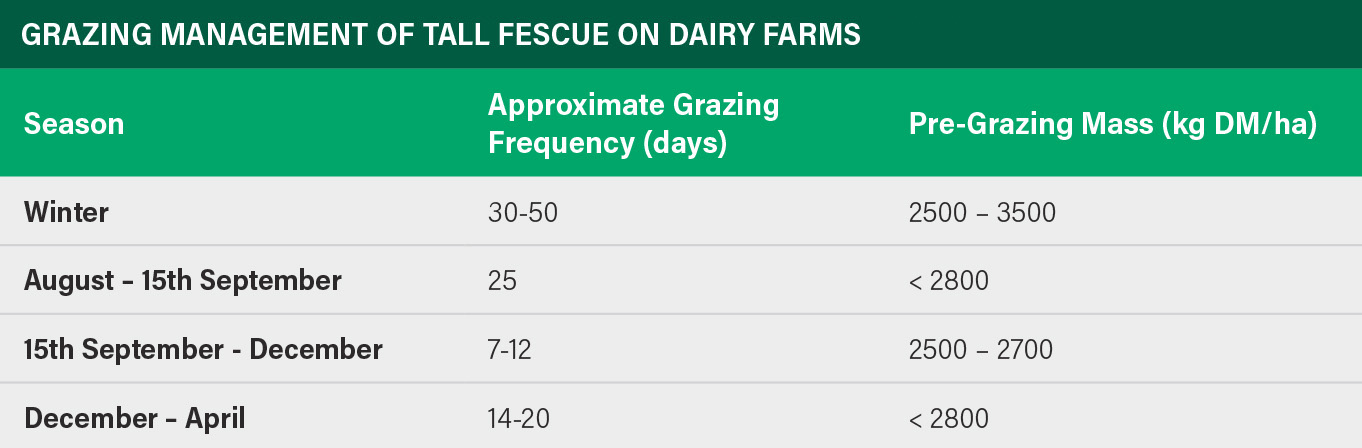
Task: Select the December – April row label
Action: pos(135,418)
